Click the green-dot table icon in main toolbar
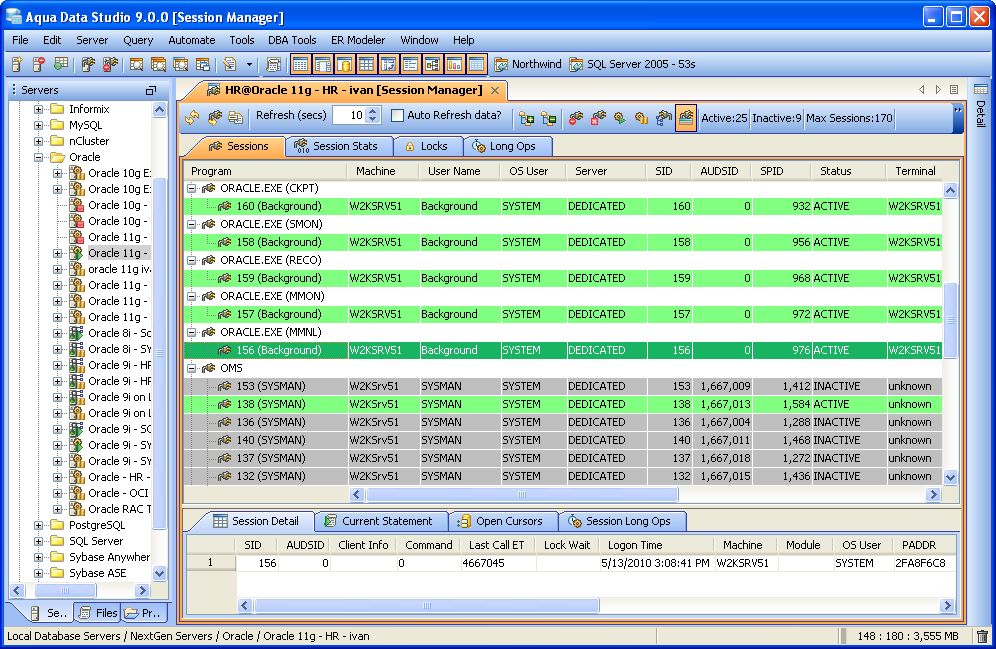This screenshot has width=996, height=649. click(x=61, y=64)
